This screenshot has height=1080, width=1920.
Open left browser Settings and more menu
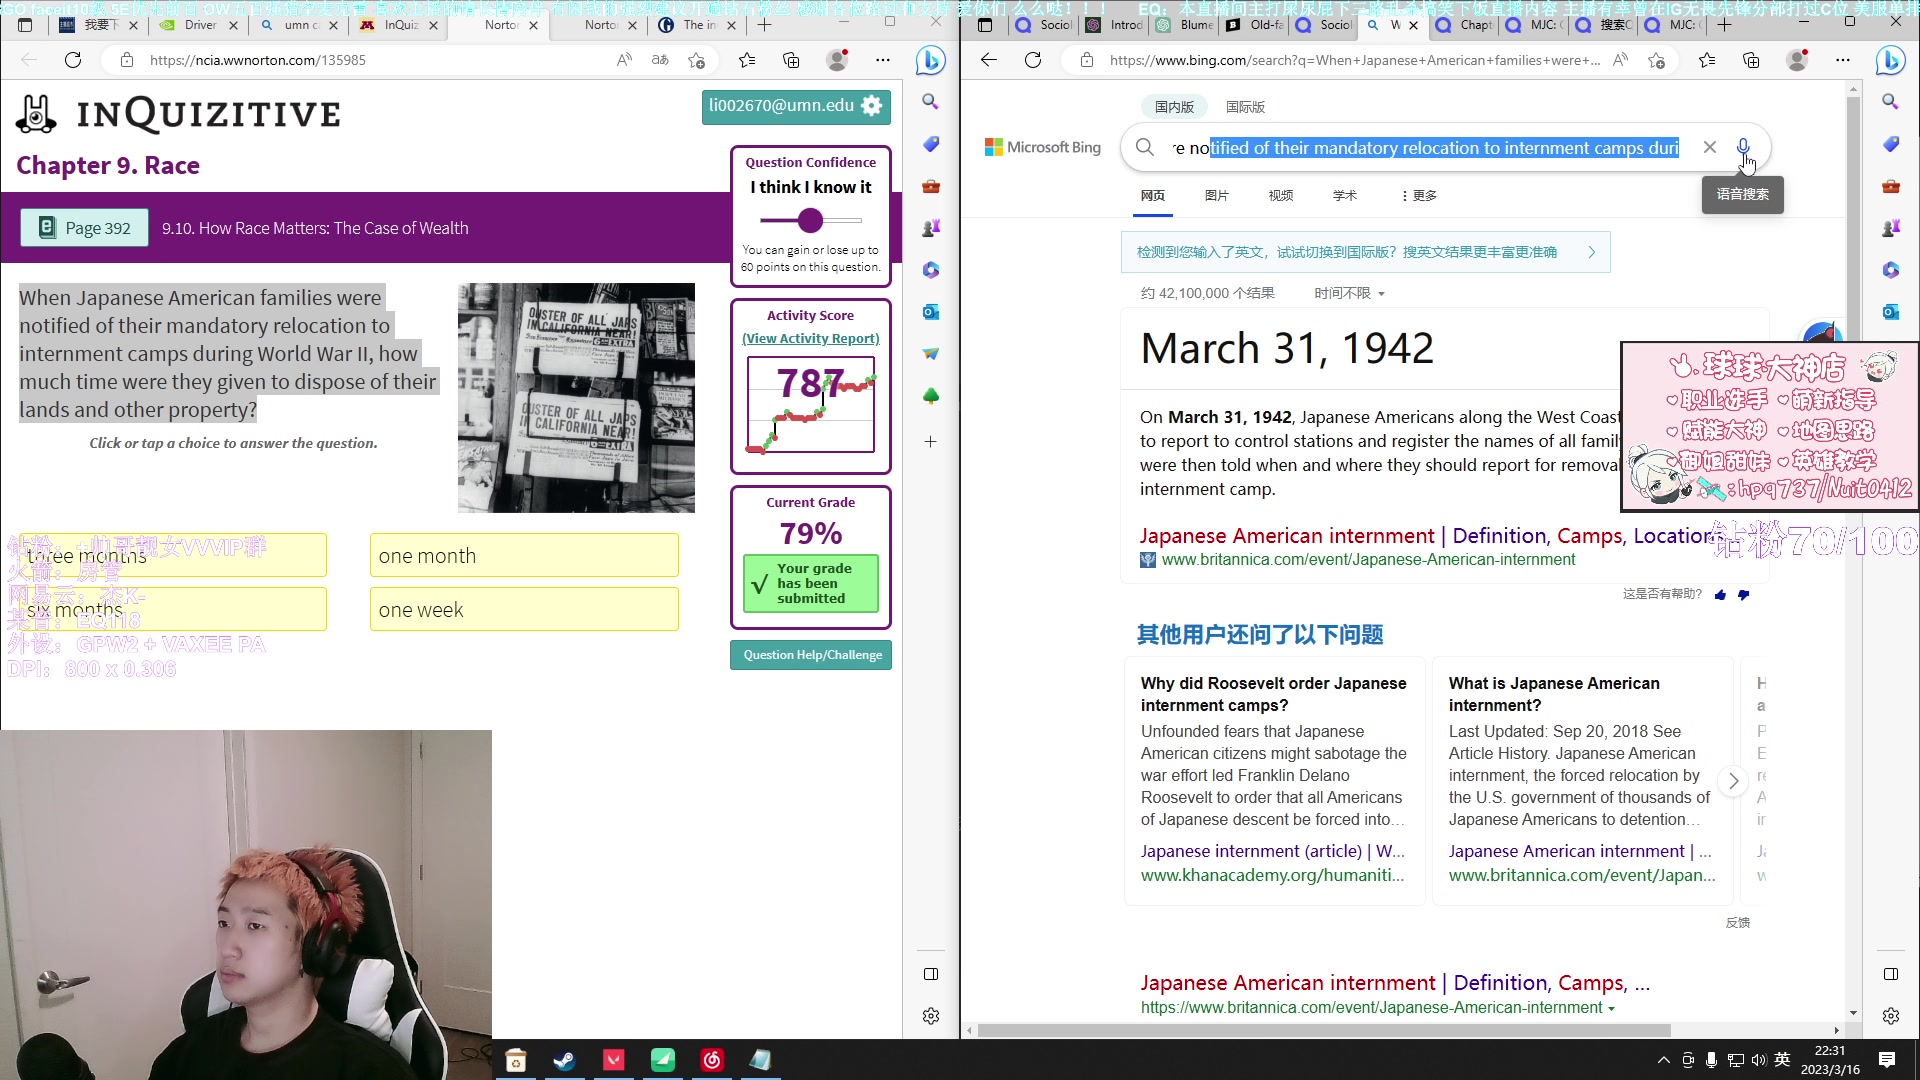tap(883, 60)
